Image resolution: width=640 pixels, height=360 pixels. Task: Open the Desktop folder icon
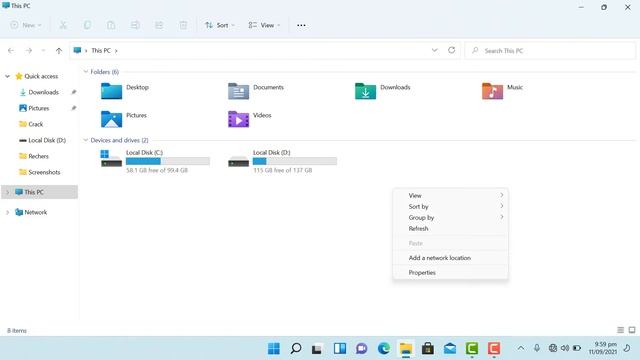click(x=111, y=91)
